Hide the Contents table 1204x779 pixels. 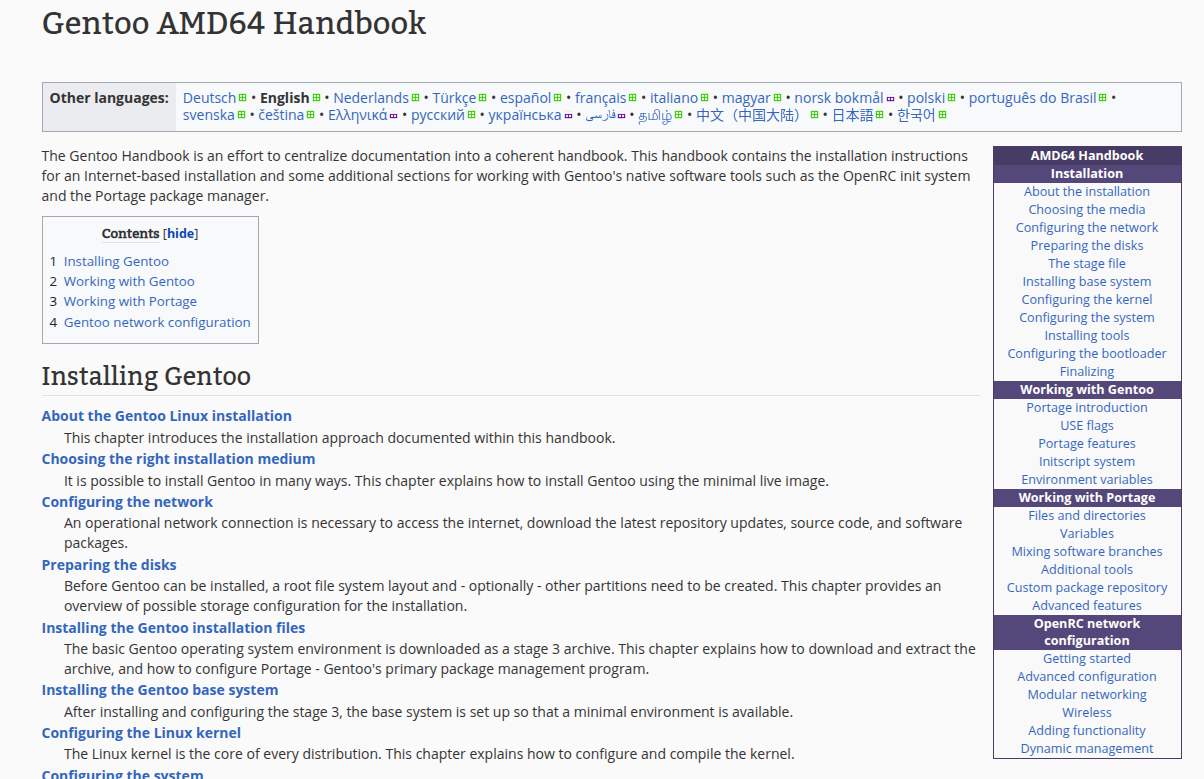(x=181, y=233)
